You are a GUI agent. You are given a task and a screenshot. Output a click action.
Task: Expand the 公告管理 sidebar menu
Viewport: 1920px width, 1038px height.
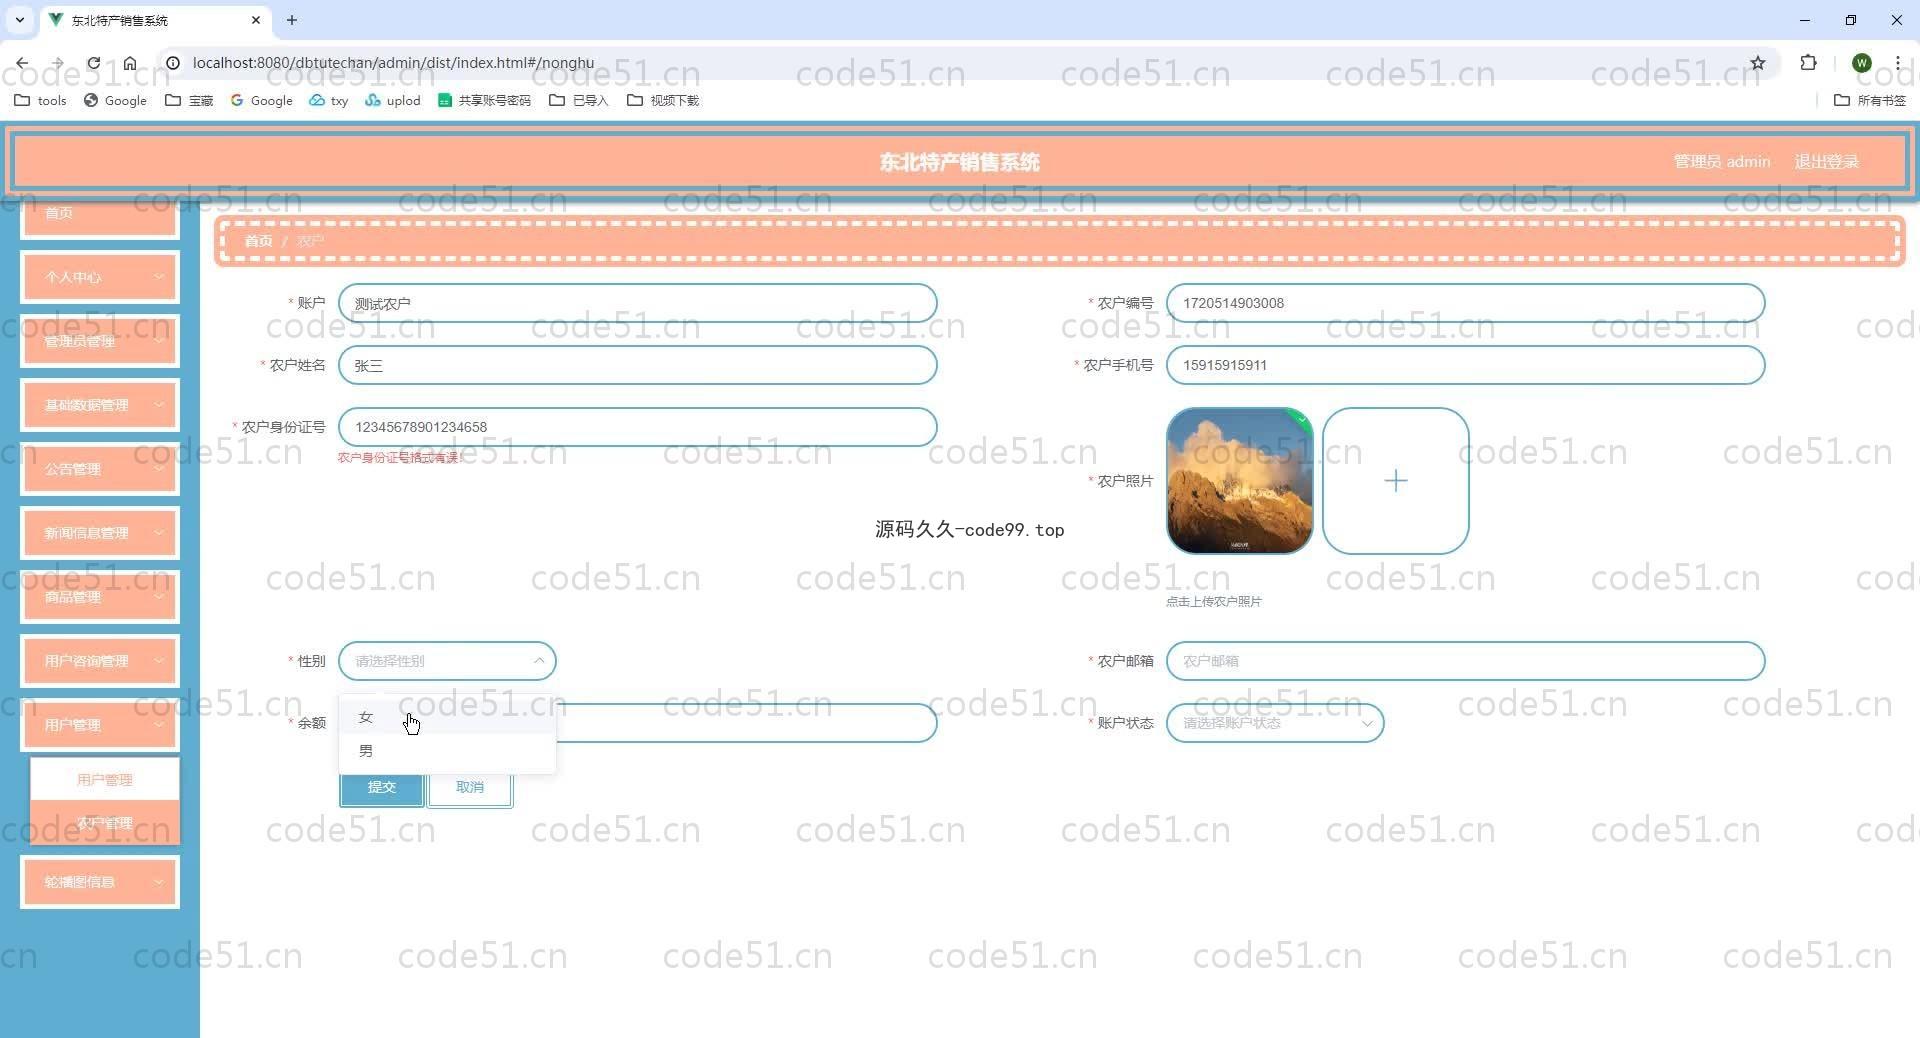coord(100,469)
